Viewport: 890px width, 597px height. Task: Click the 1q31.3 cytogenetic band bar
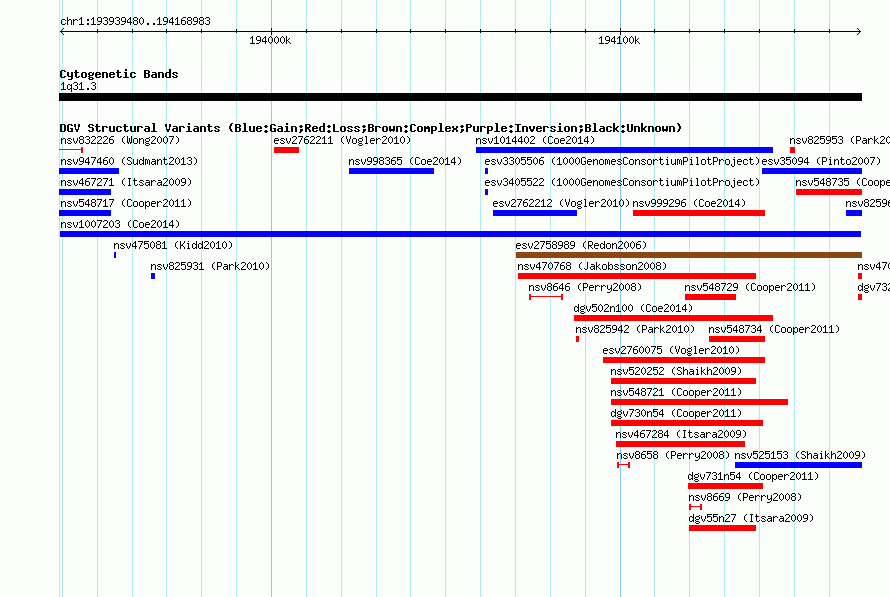click(460, 97)
